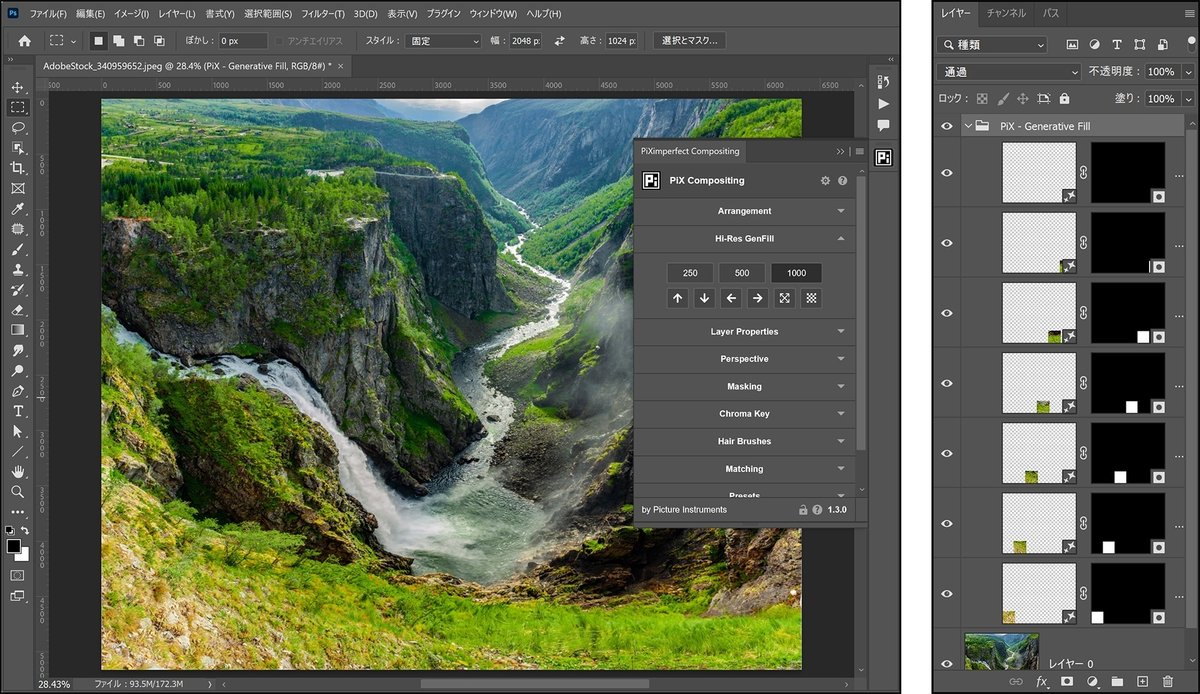This screenshot has width=1200, height=694.
Task: Toggle Quick Mask mode
Action: tap(18, 576)
